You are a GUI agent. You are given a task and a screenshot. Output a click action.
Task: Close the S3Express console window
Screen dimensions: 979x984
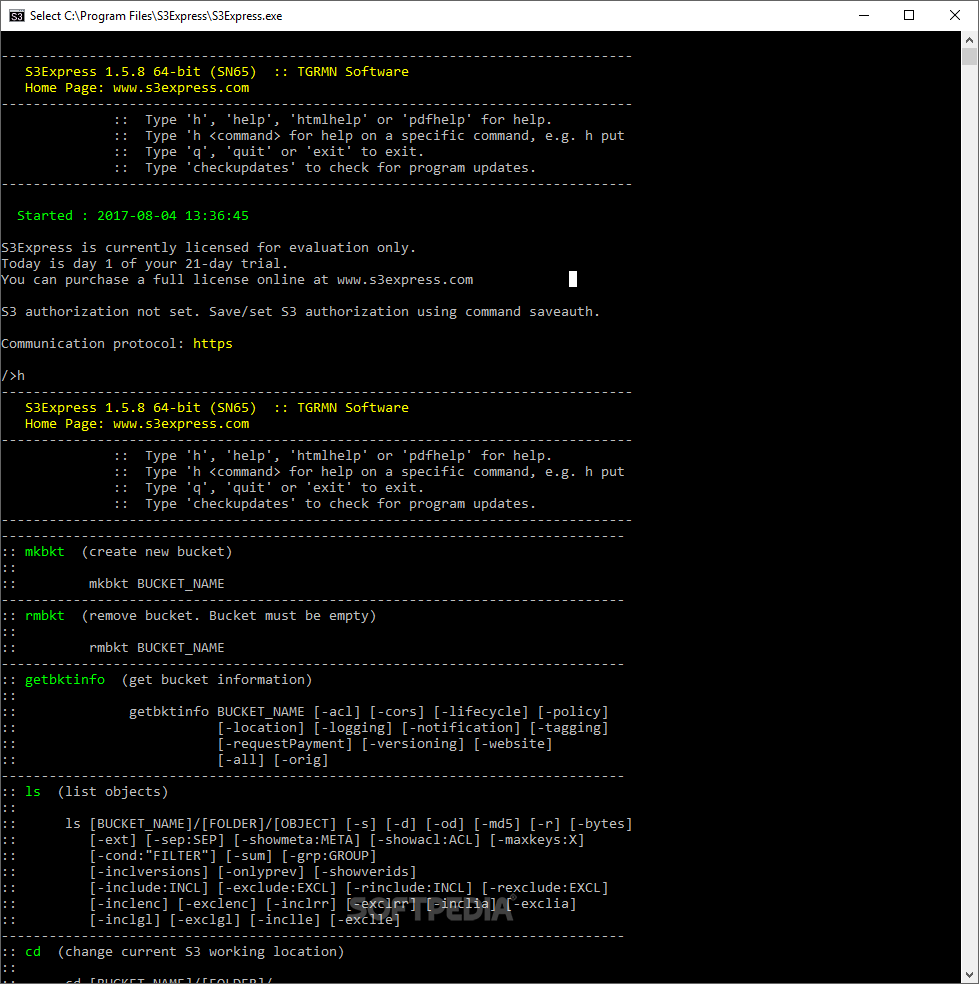click(x=955, y=16)
